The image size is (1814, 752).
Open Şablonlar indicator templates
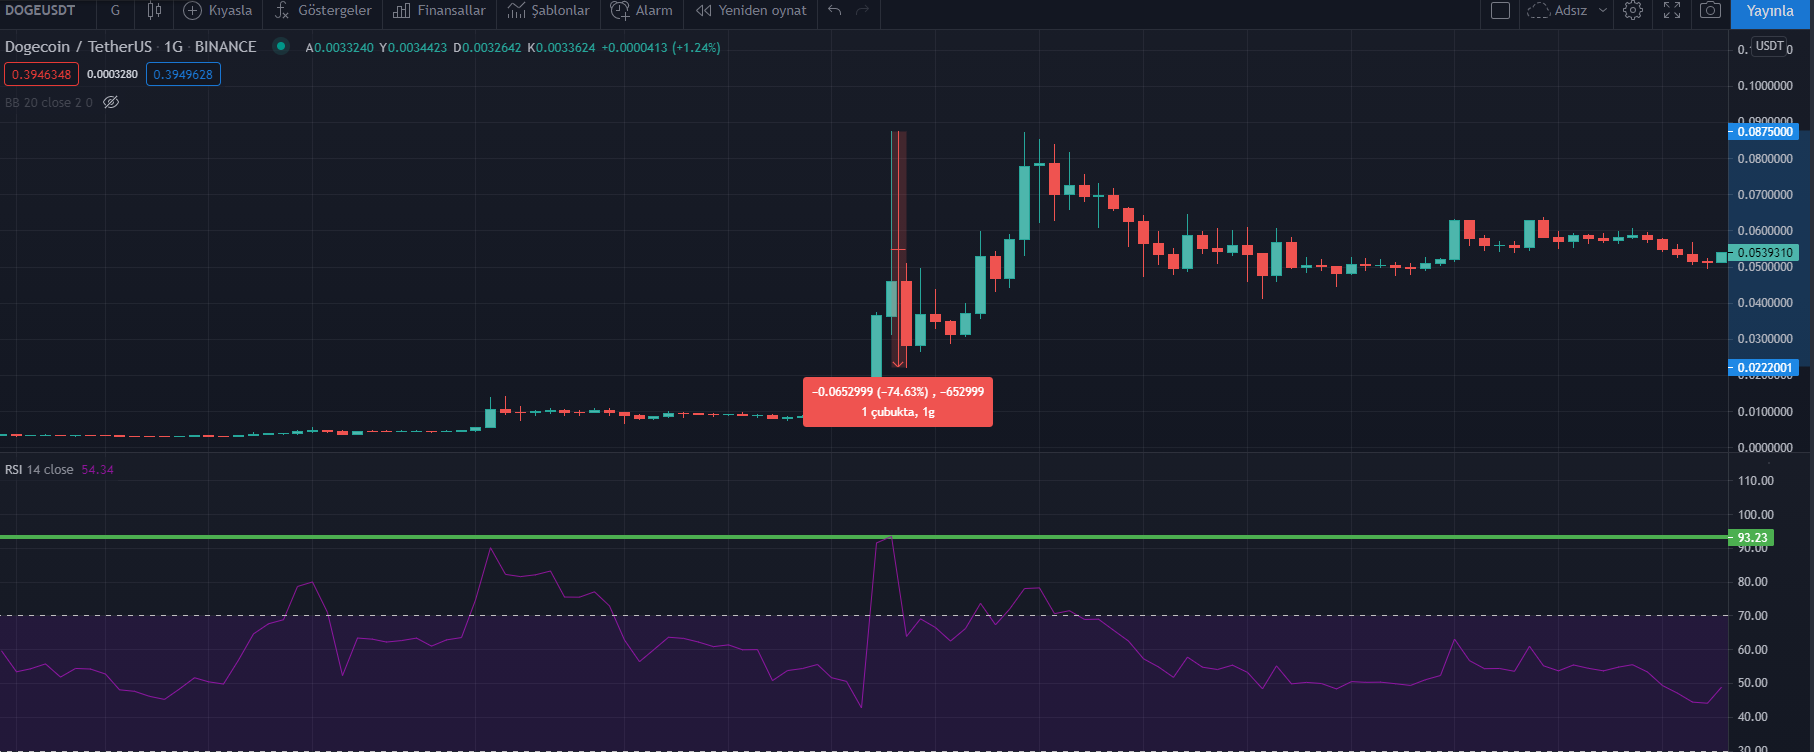(x=549, y=11)
